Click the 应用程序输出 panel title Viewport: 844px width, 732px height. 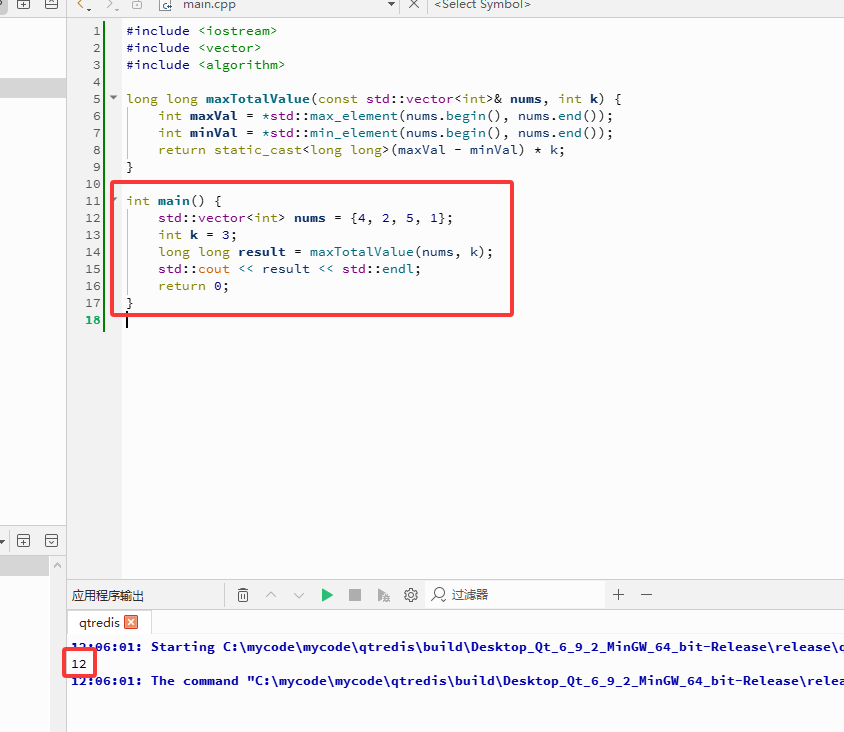pyautogui.click(x=108, y=595)
